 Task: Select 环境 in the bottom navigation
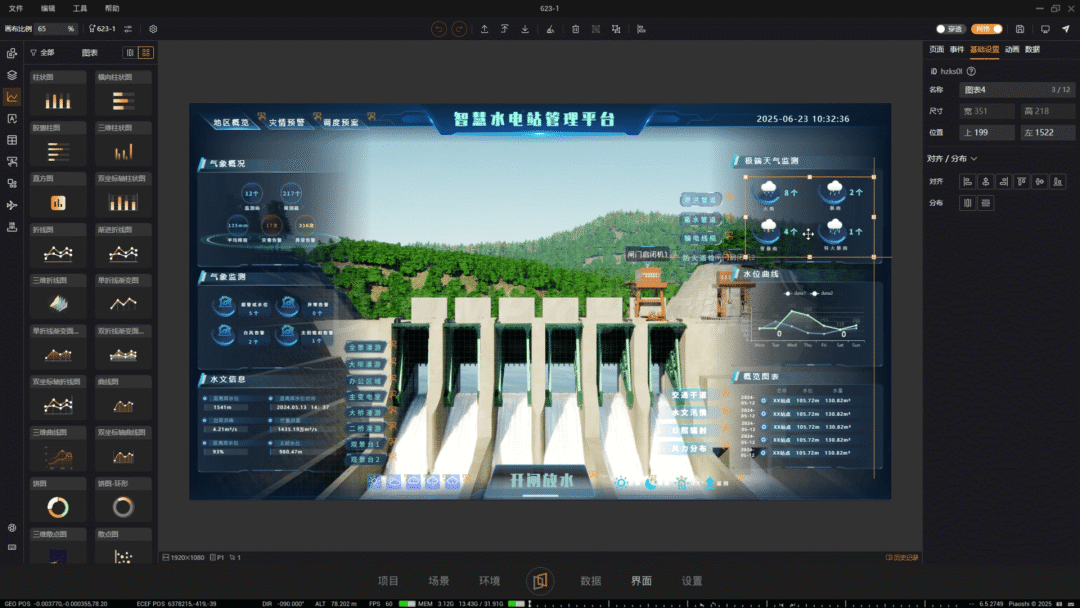pyautogui.click(x=489, y=581)
